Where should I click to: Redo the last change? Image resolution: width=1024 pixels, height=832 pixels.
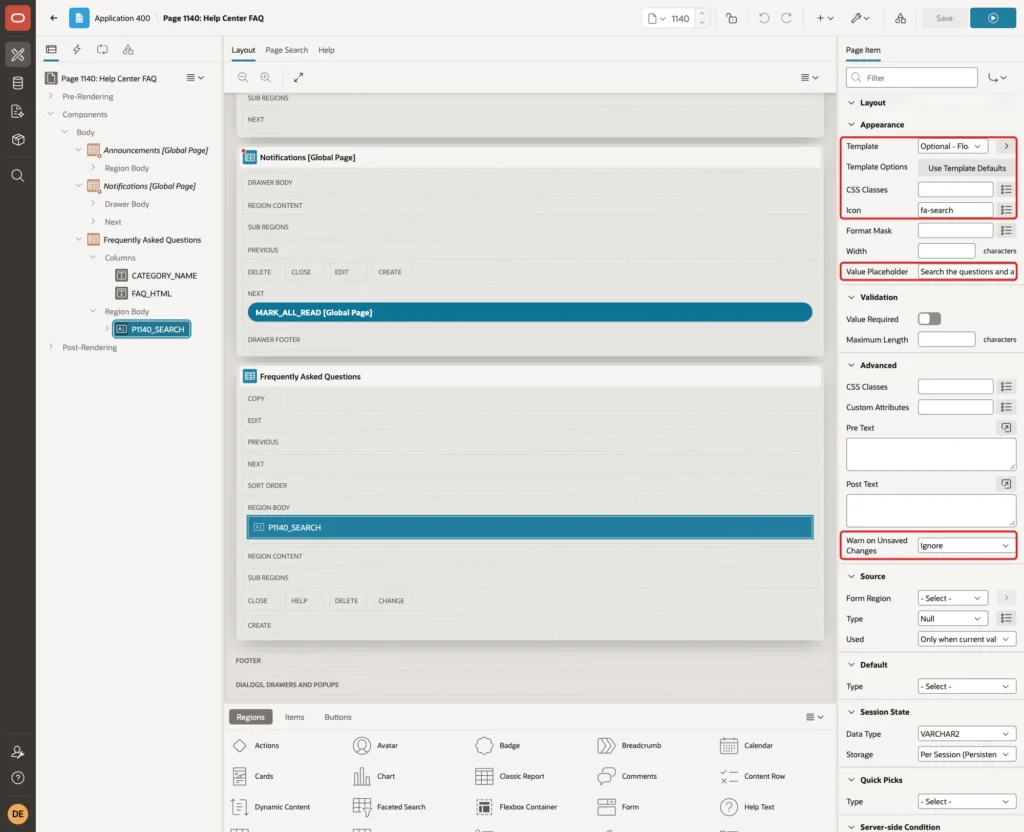tap(786, 18)
